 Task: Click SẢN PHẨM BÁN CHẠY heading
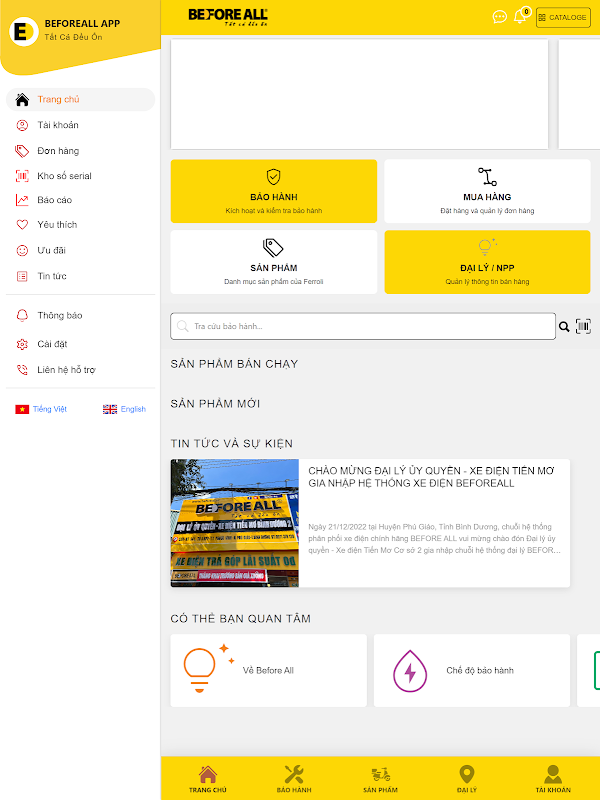(234, 364)
